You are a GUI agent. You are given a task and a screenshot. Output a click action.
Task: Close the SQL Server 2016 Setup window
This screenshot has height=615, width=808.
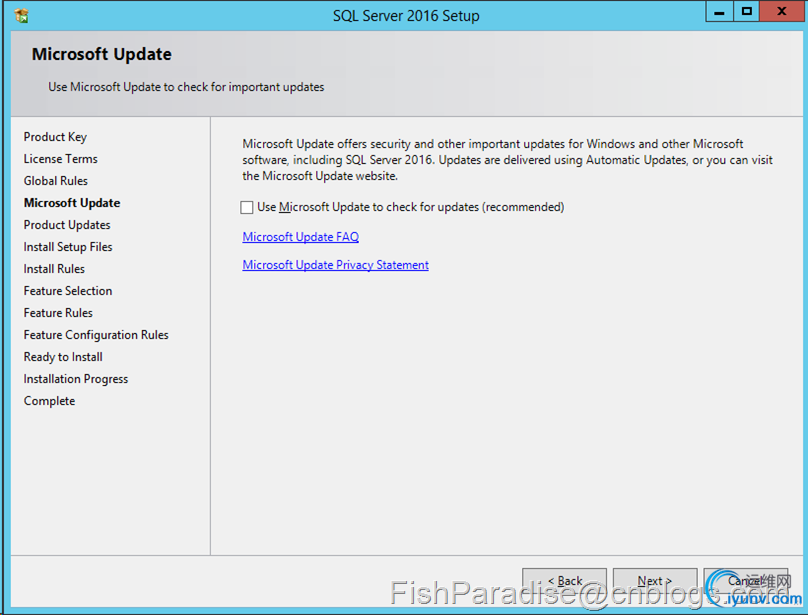click(x=782, y=11)
